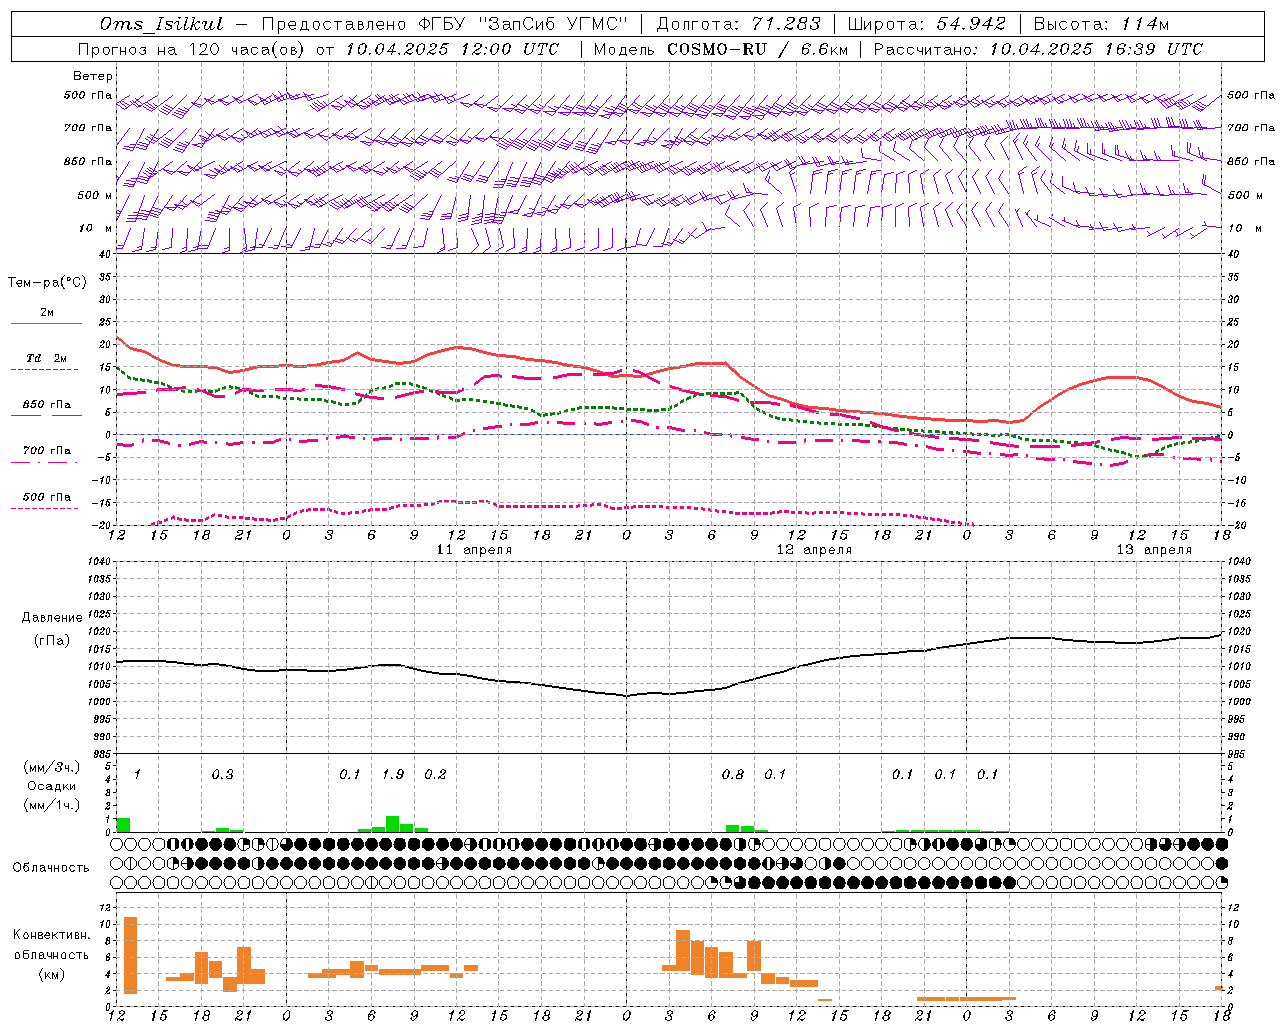Screen dimensions: 1280x1024
Task: Click the 0.3 precipitation amount value
Action: tap(222, 775)
